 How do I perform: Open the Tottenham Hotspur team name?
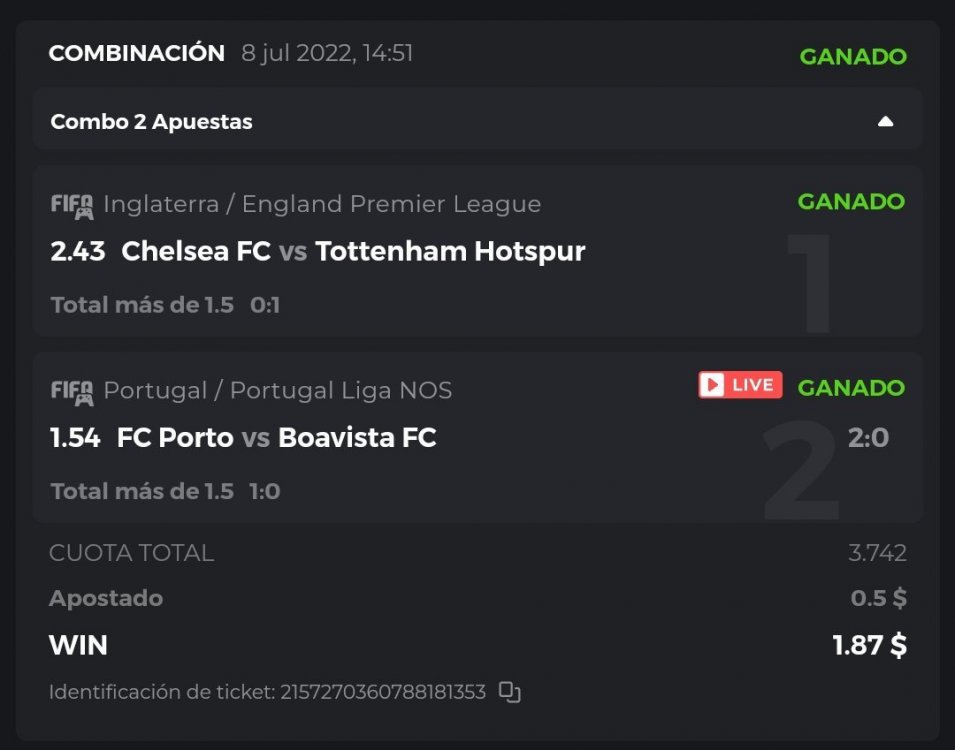click(450, 252)
